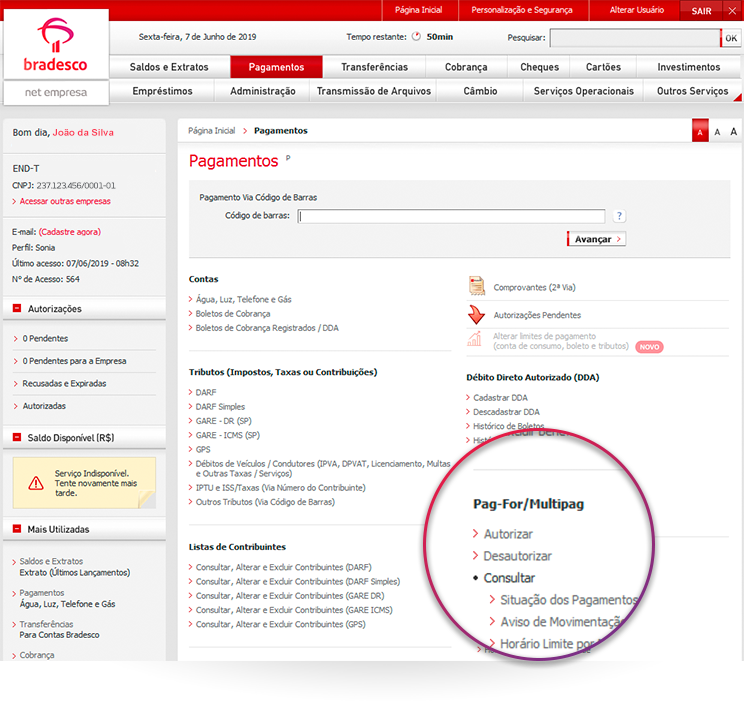The image size is (744, 701).
Task: Select the large font size A
Action: click(733, 131)
